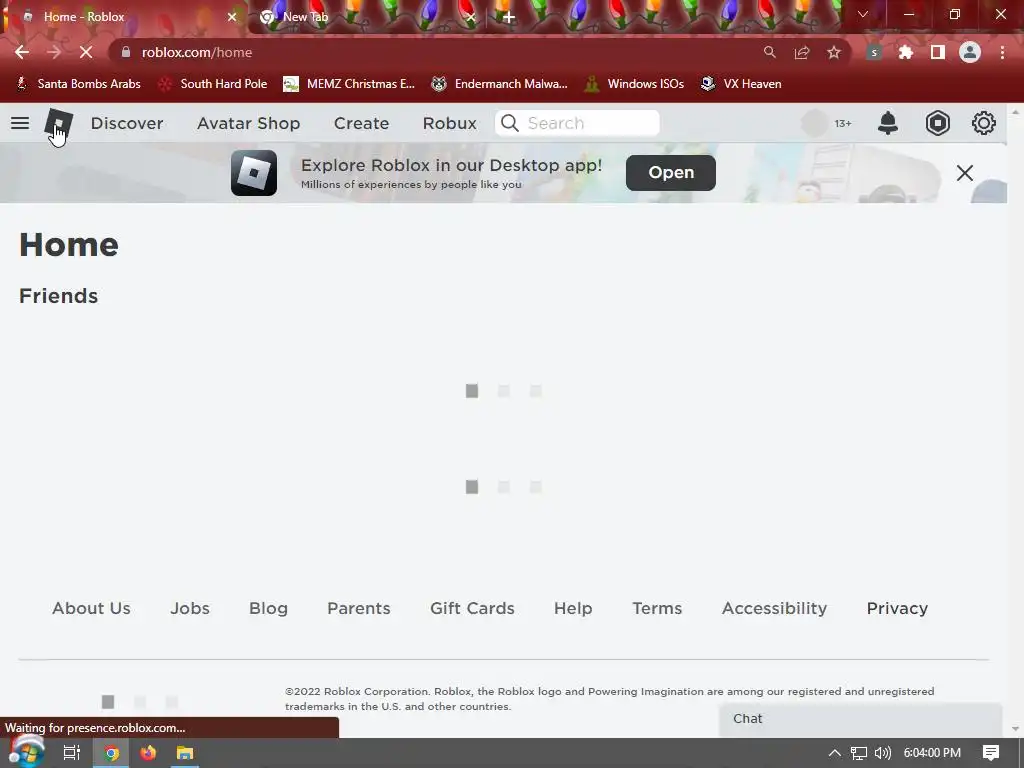The width and height of the screenshot is (1024, 768).
Task: Open a new browser tab
Action: pyautogui.click(x=508, y=17)
